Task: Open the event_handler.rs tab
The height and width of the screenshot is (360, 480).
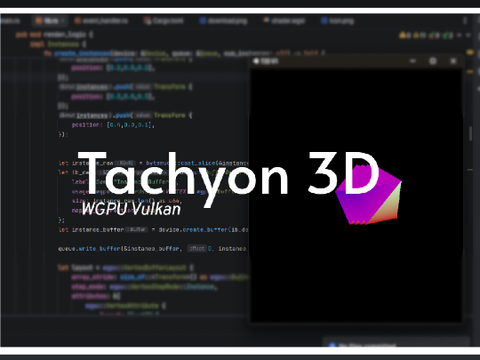Action: tap(101, 21)
